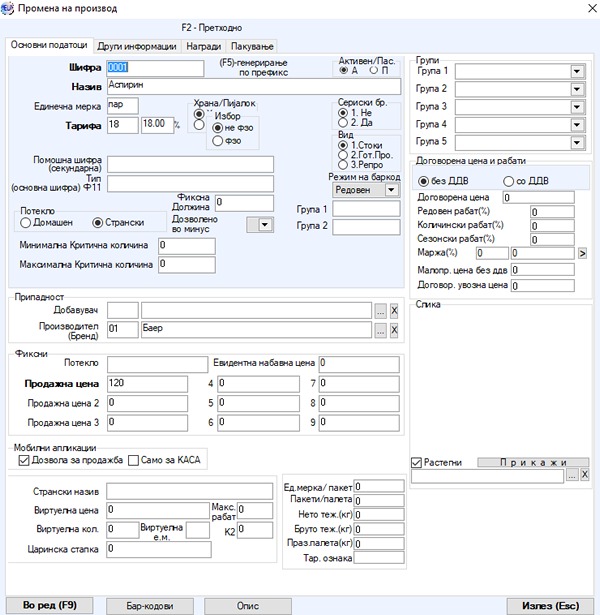Clear the image path with X

(585, 475)
